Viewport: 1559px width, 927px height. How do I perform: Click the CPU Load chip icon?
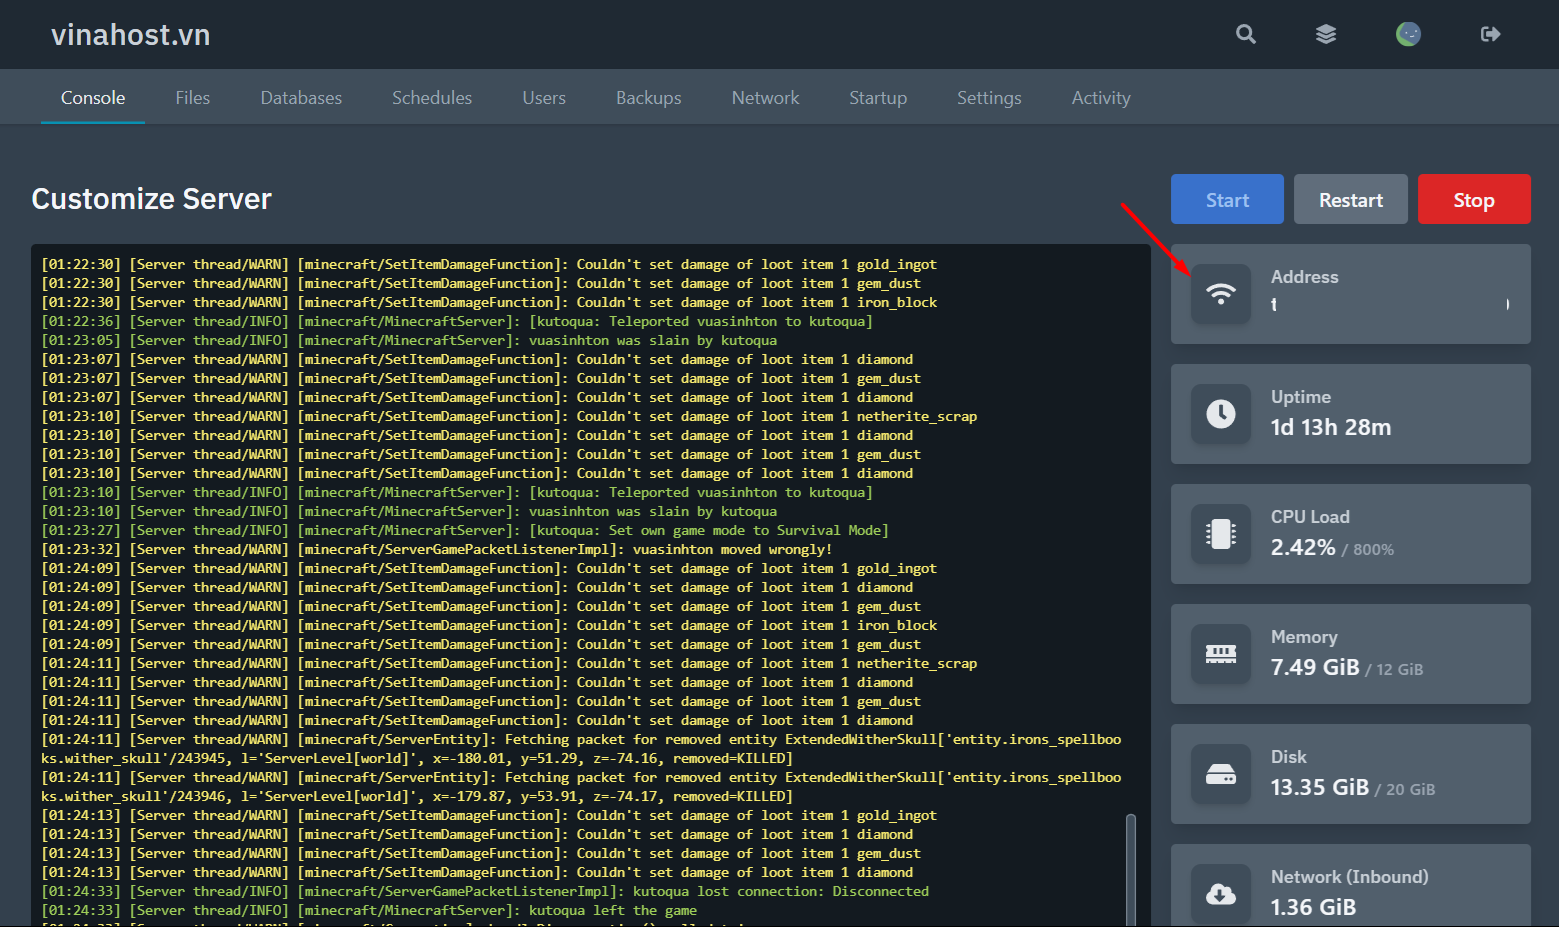[1221, 534]
